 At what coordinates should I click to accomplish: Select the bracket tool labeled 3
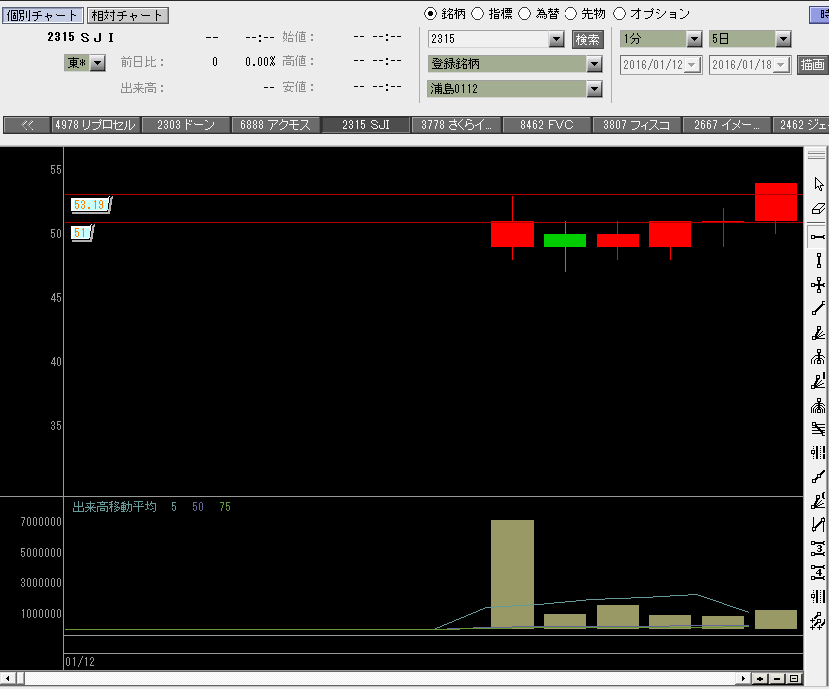[818, 548]
